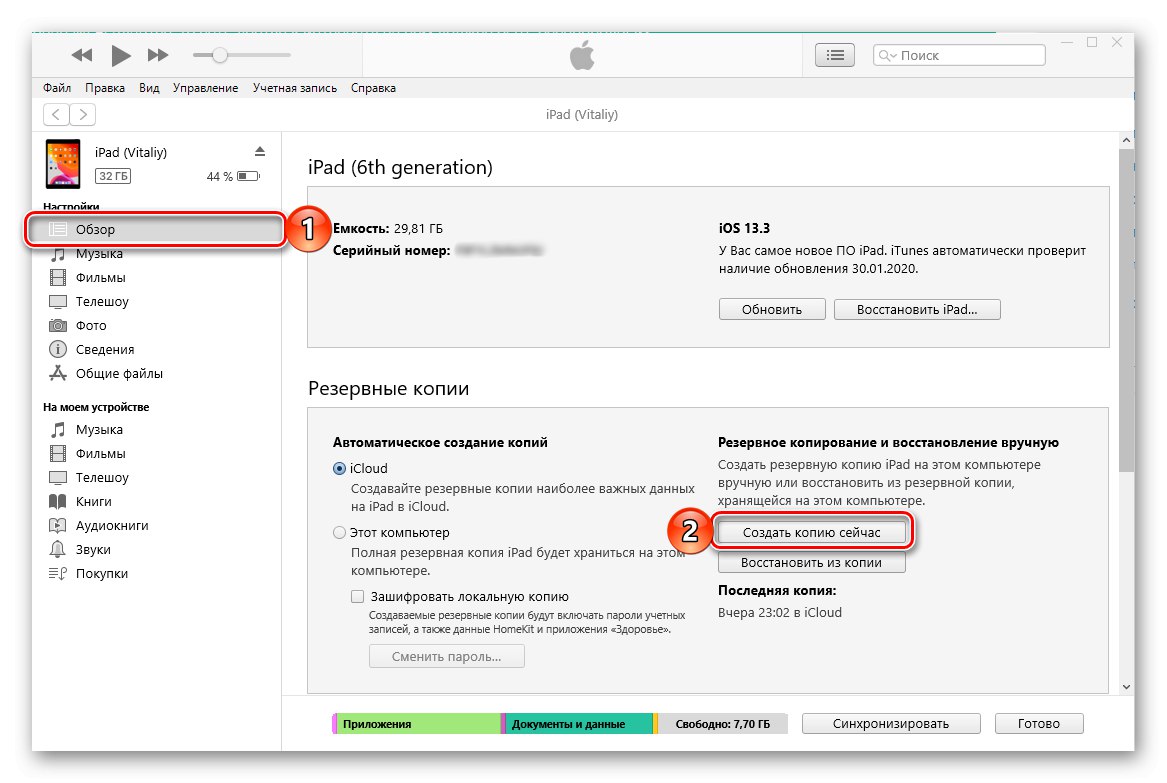Select Общие файлы in the sidebar
Viewport: 1167px width, 783px height.
click(119, 374)
